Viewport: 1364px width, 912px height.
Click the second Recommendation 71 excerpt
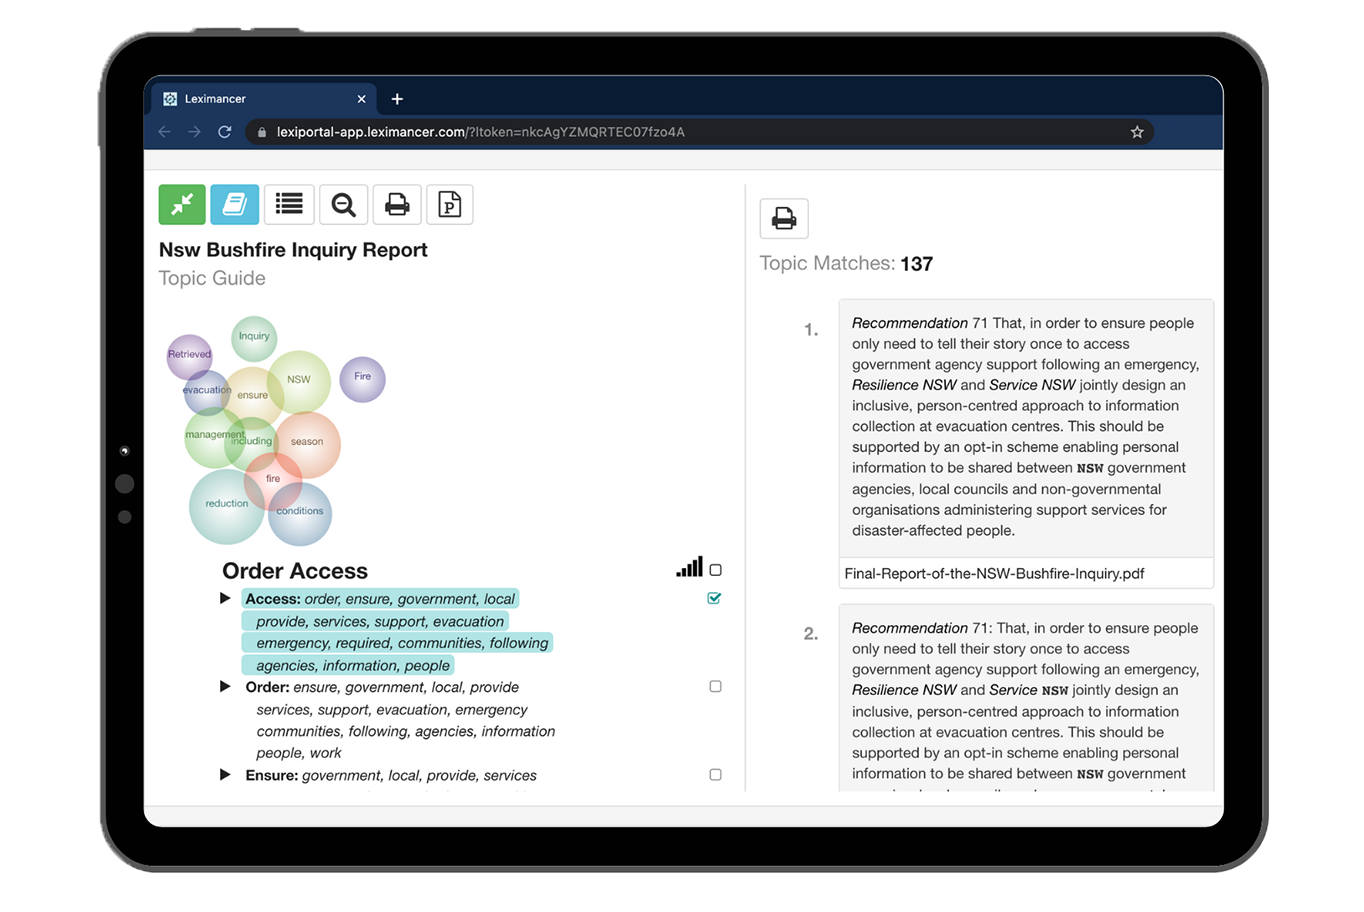1026,699
